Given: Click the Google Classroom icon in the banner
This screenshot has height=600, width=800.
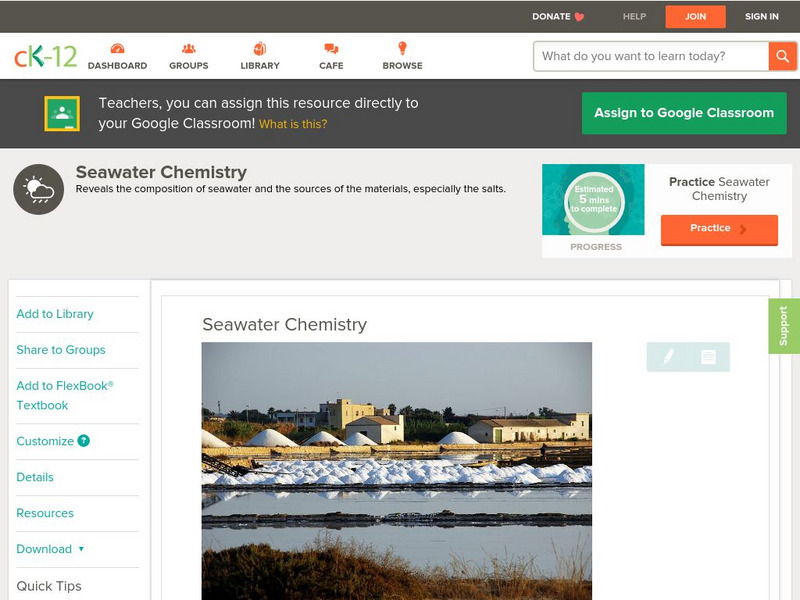Looking at the screenshot, I should coord(62,112).
